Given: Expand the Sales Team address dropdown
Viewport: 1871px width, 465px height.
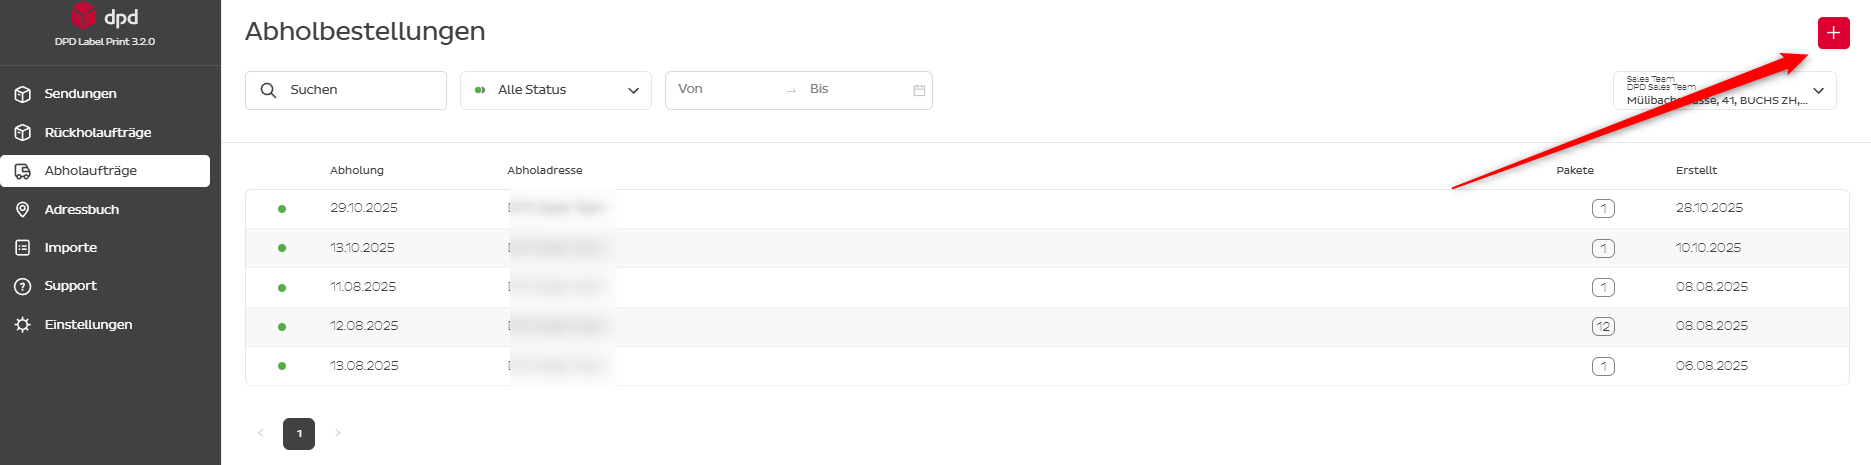Looking at the screenshot, I should click(x=1724, y=90).
